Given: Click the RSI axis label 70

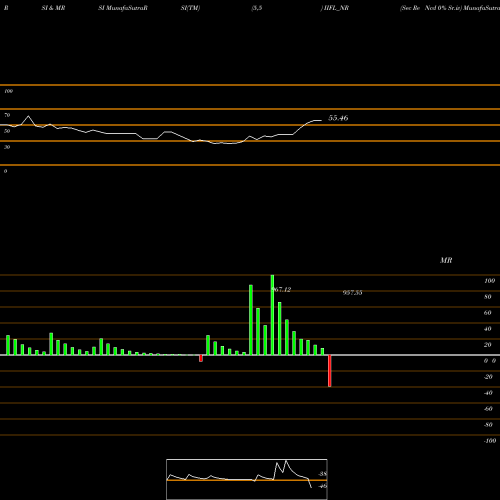Looking at the screenshot, I should tap(7, 115).
